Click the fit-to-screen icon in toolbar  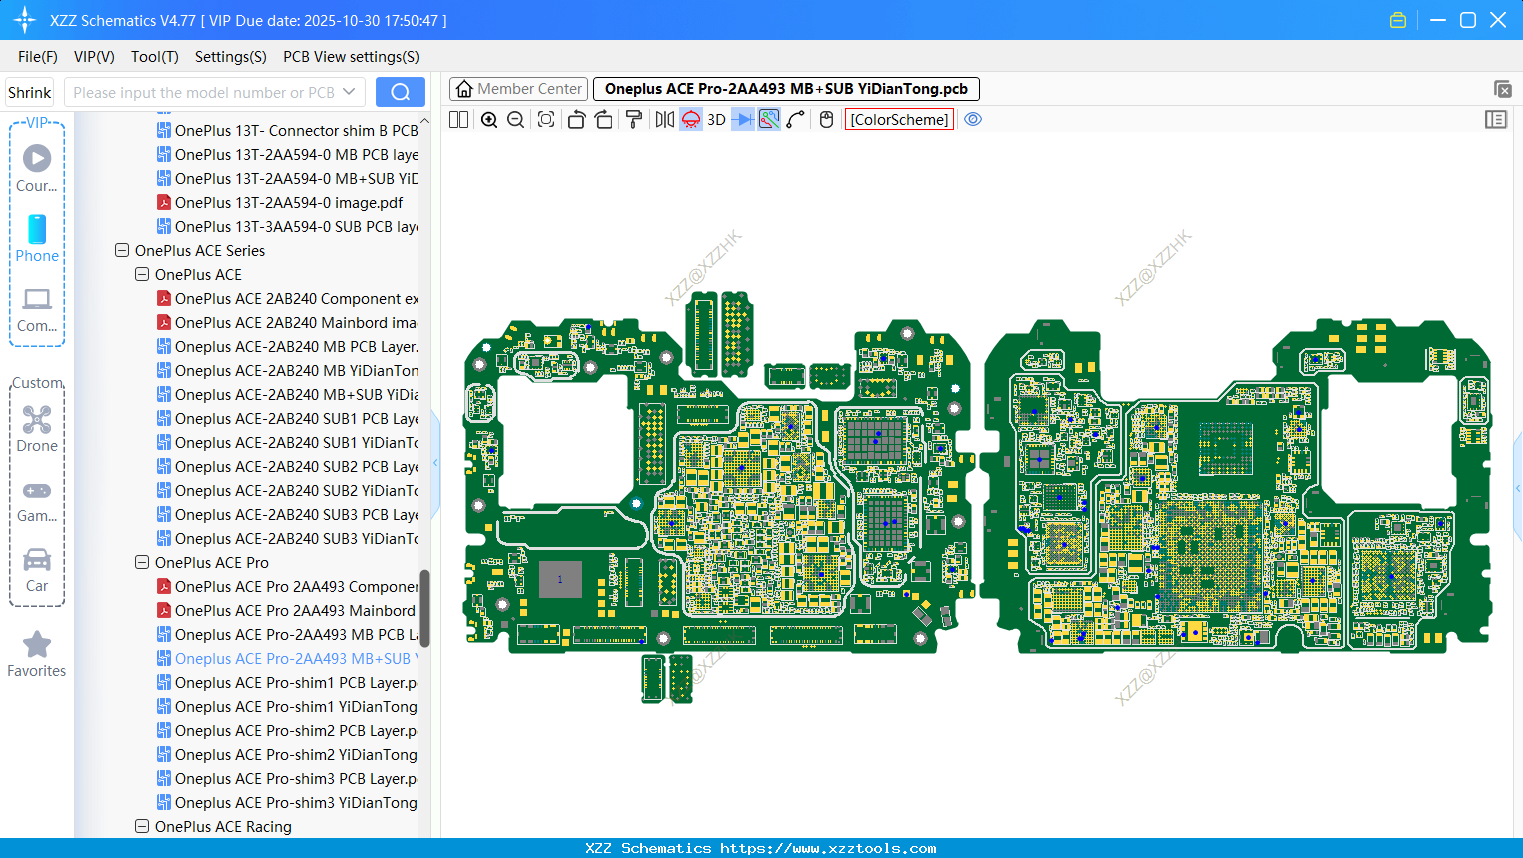[546, 120]
